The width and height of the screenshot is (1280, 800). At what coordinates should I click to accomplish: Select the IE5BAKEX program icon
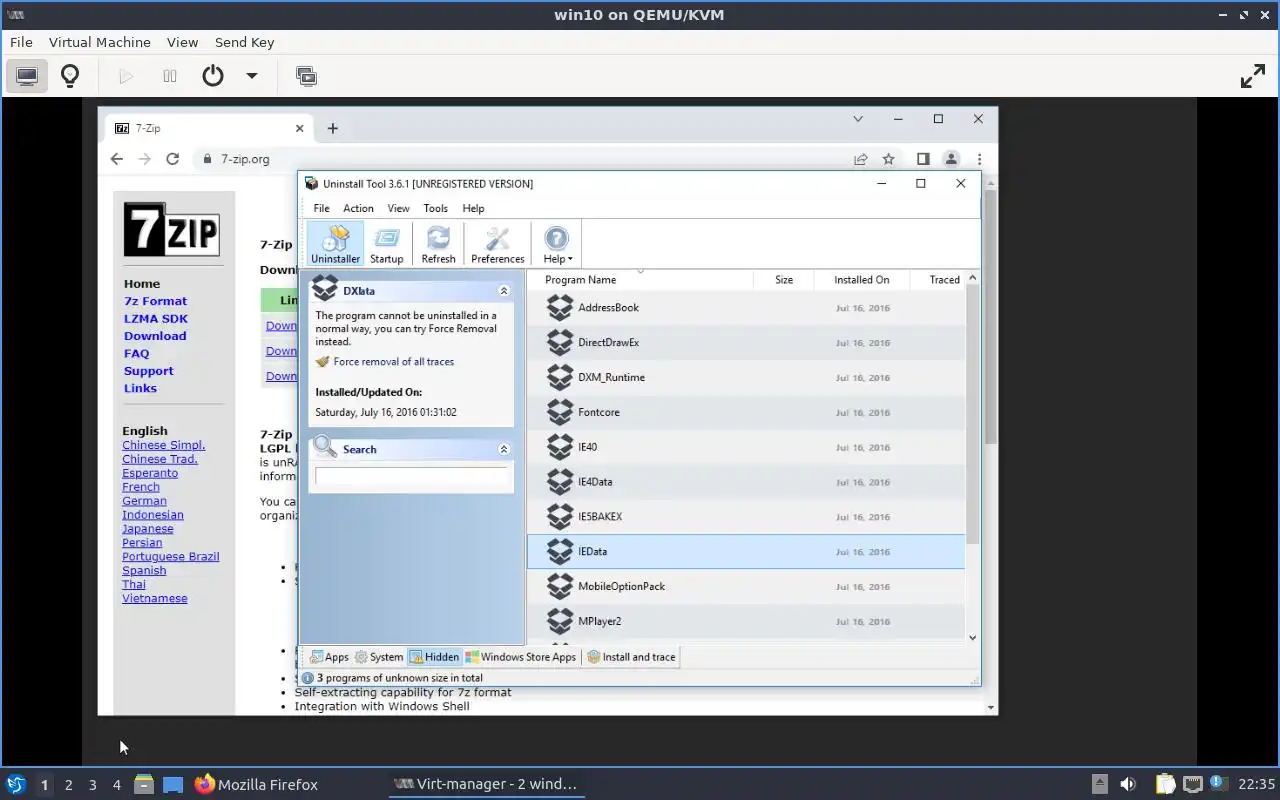coord(560,517)
